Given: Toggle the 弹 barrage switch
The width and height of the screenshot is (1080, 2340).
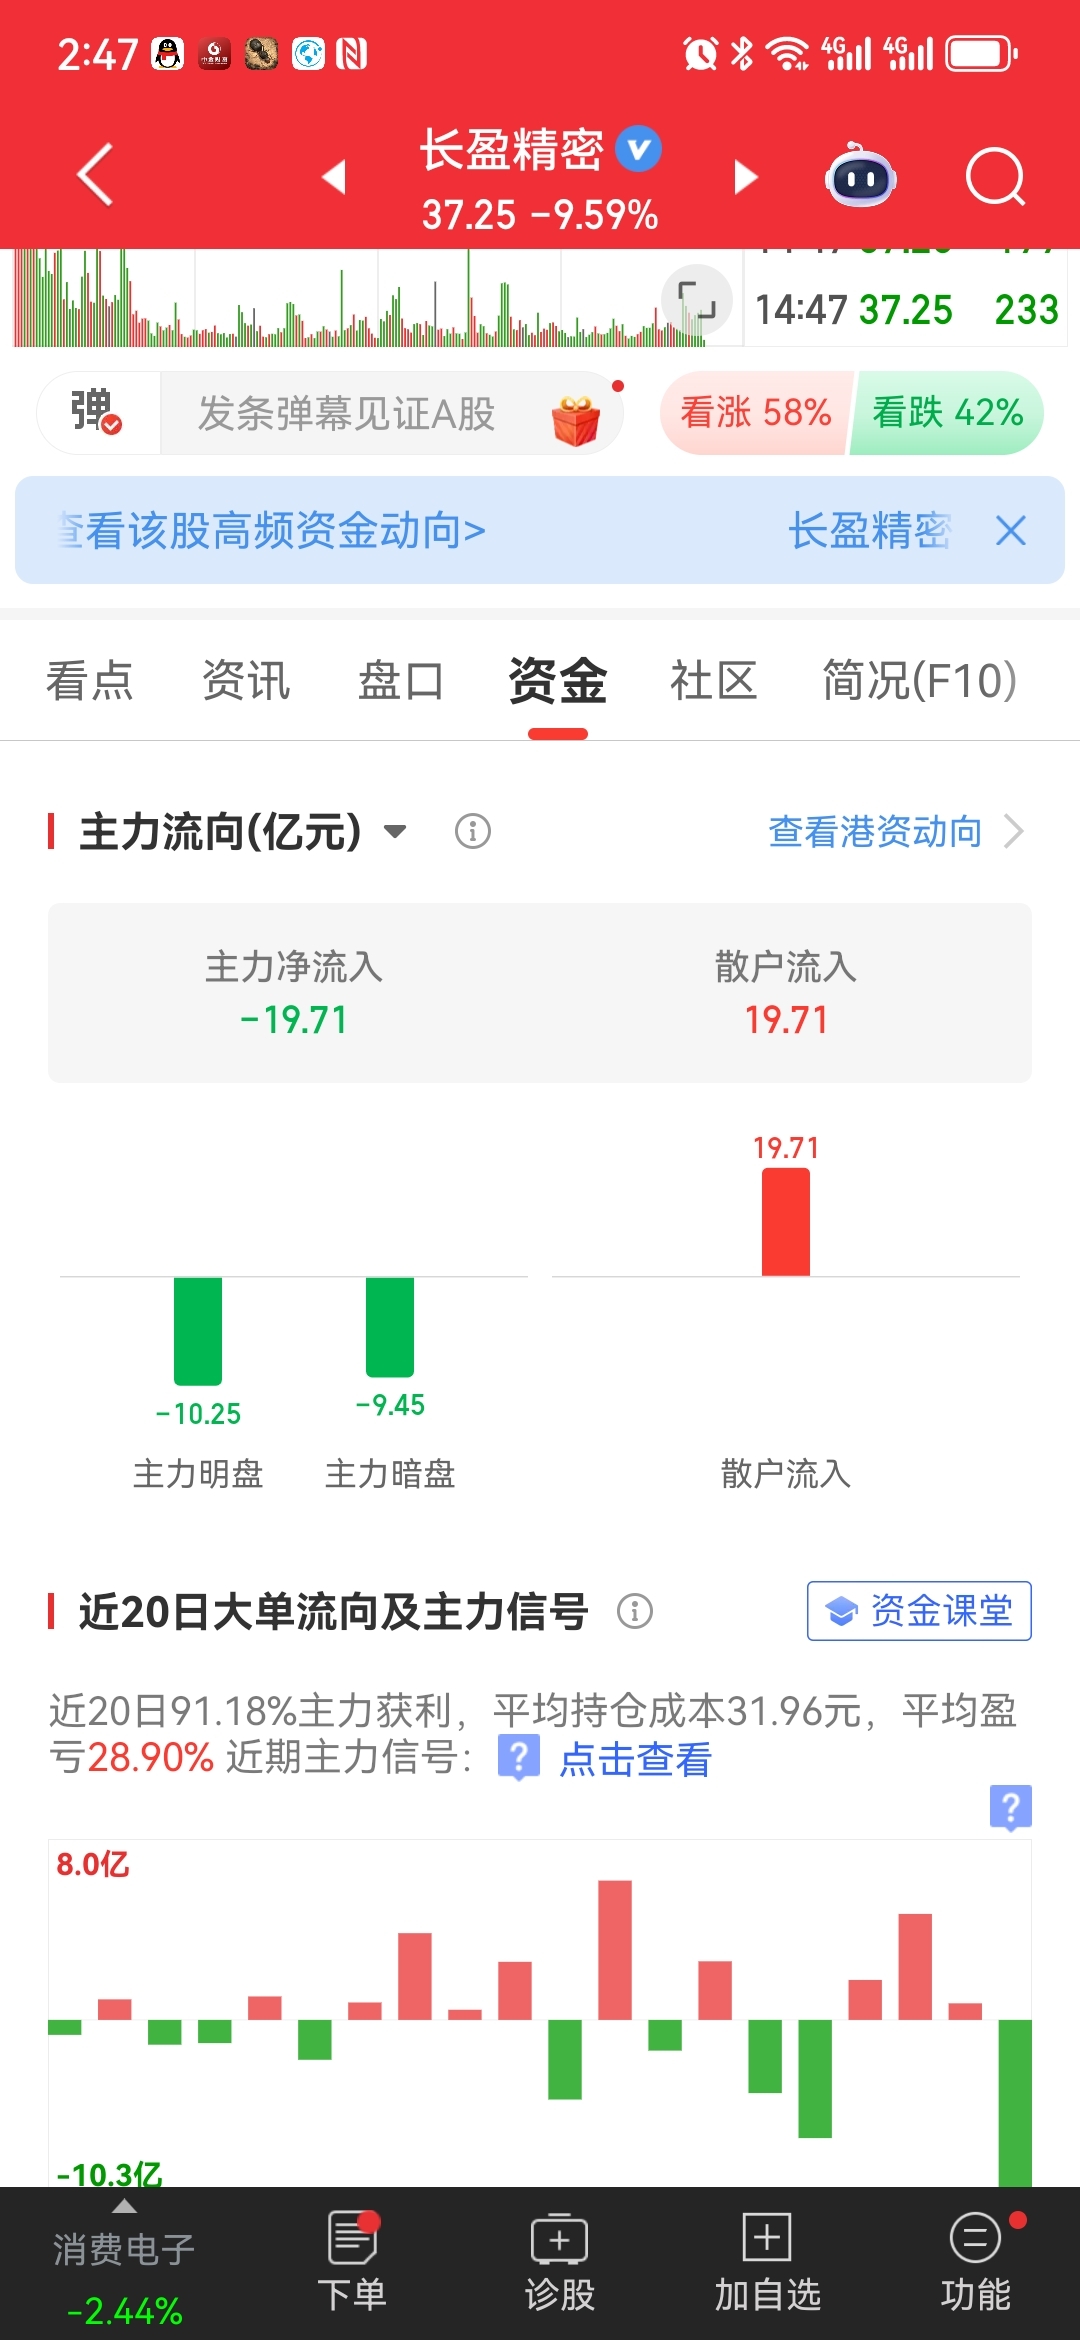Looking at the screenshot, I should tap(97, 412).
